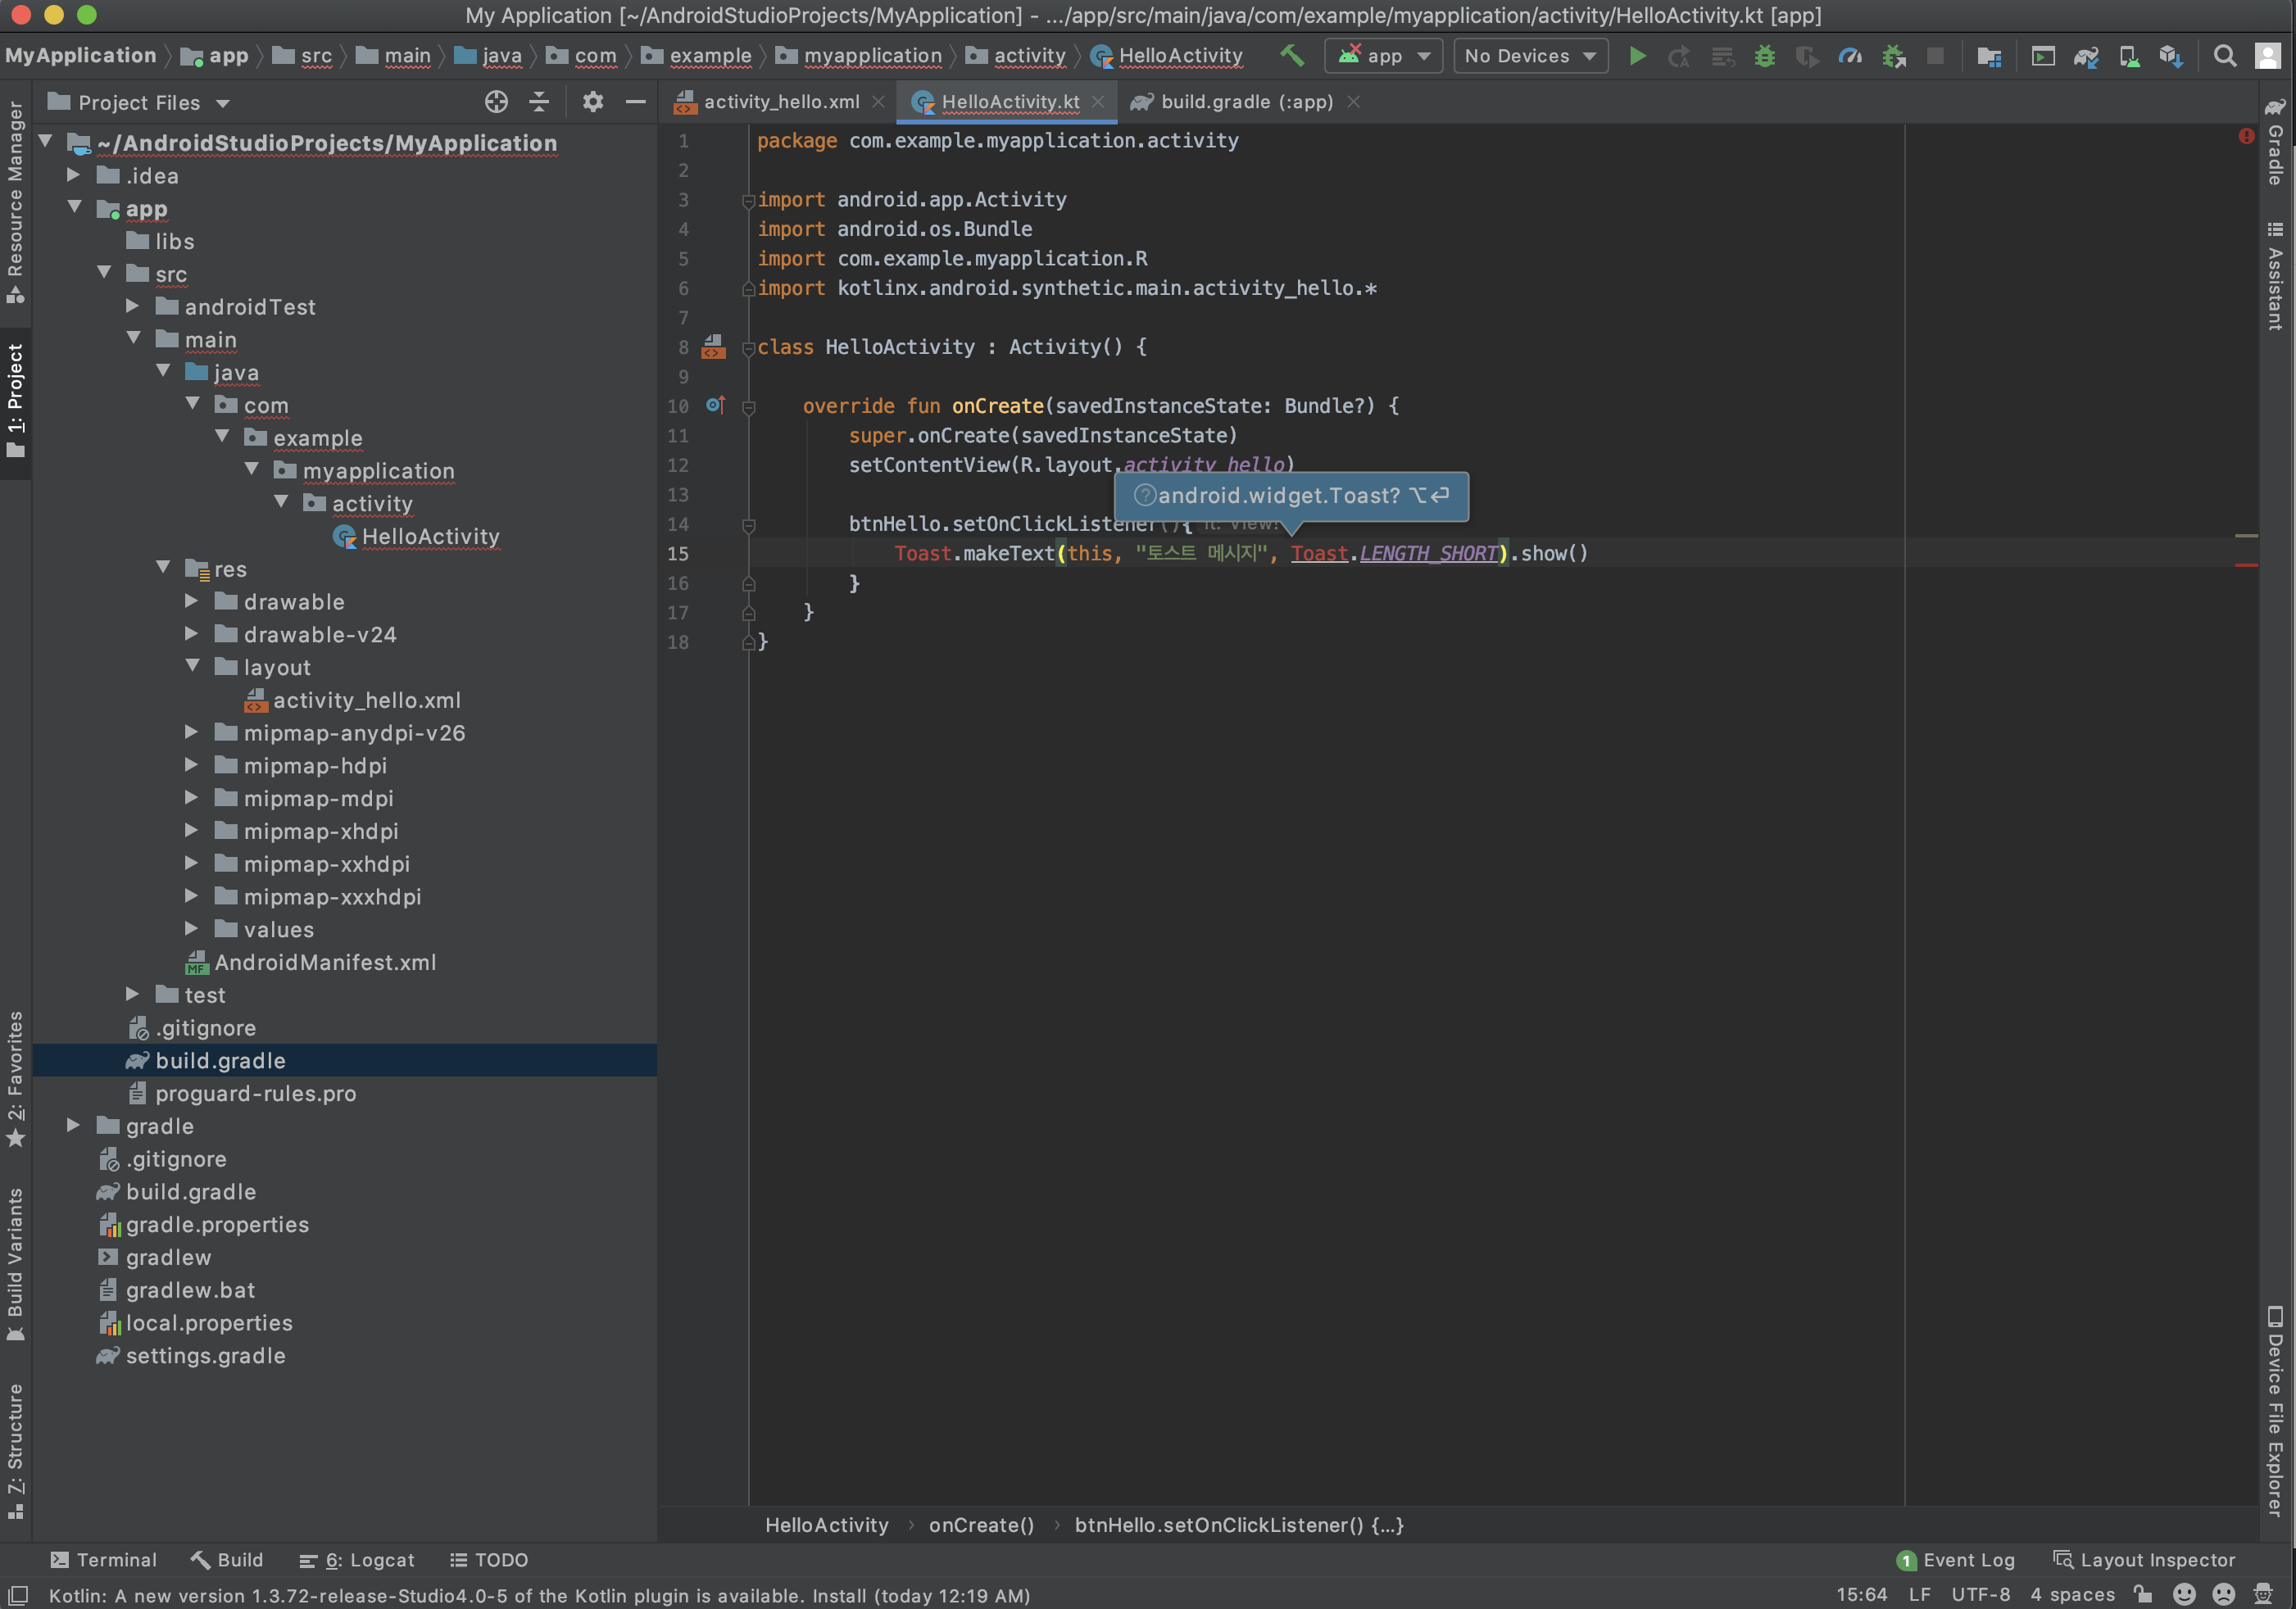Switch to the build.gradle (:app) tab

pos(1245,102)
